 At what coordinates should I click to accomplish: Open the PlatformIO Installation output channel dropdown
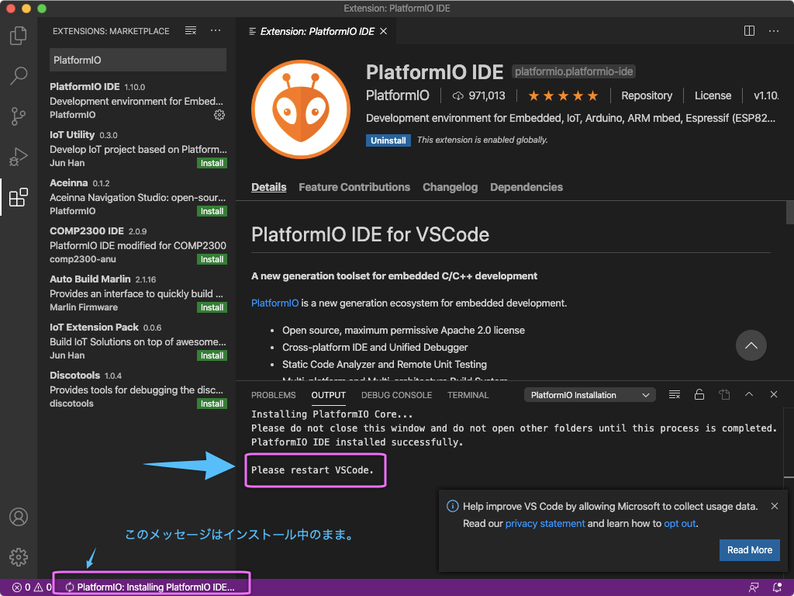coord(590,395)
